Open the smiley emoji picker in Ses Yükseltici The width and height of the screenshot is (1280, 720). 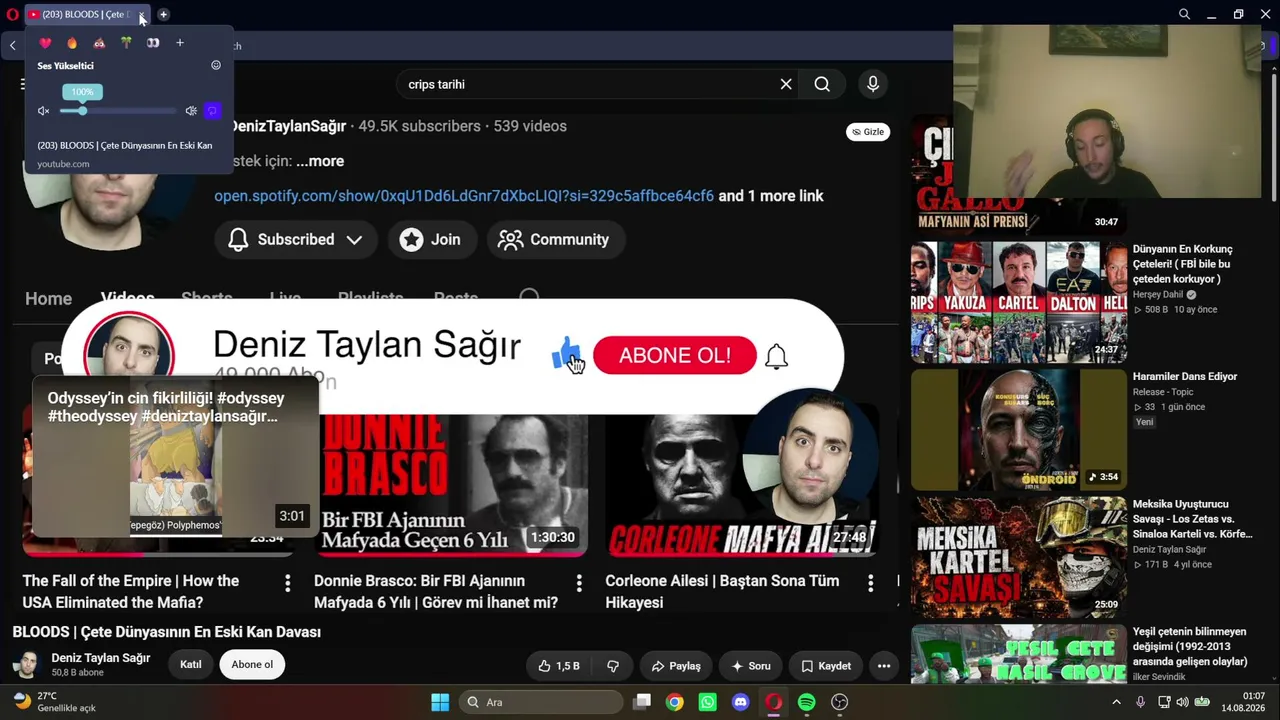point(216,66)
